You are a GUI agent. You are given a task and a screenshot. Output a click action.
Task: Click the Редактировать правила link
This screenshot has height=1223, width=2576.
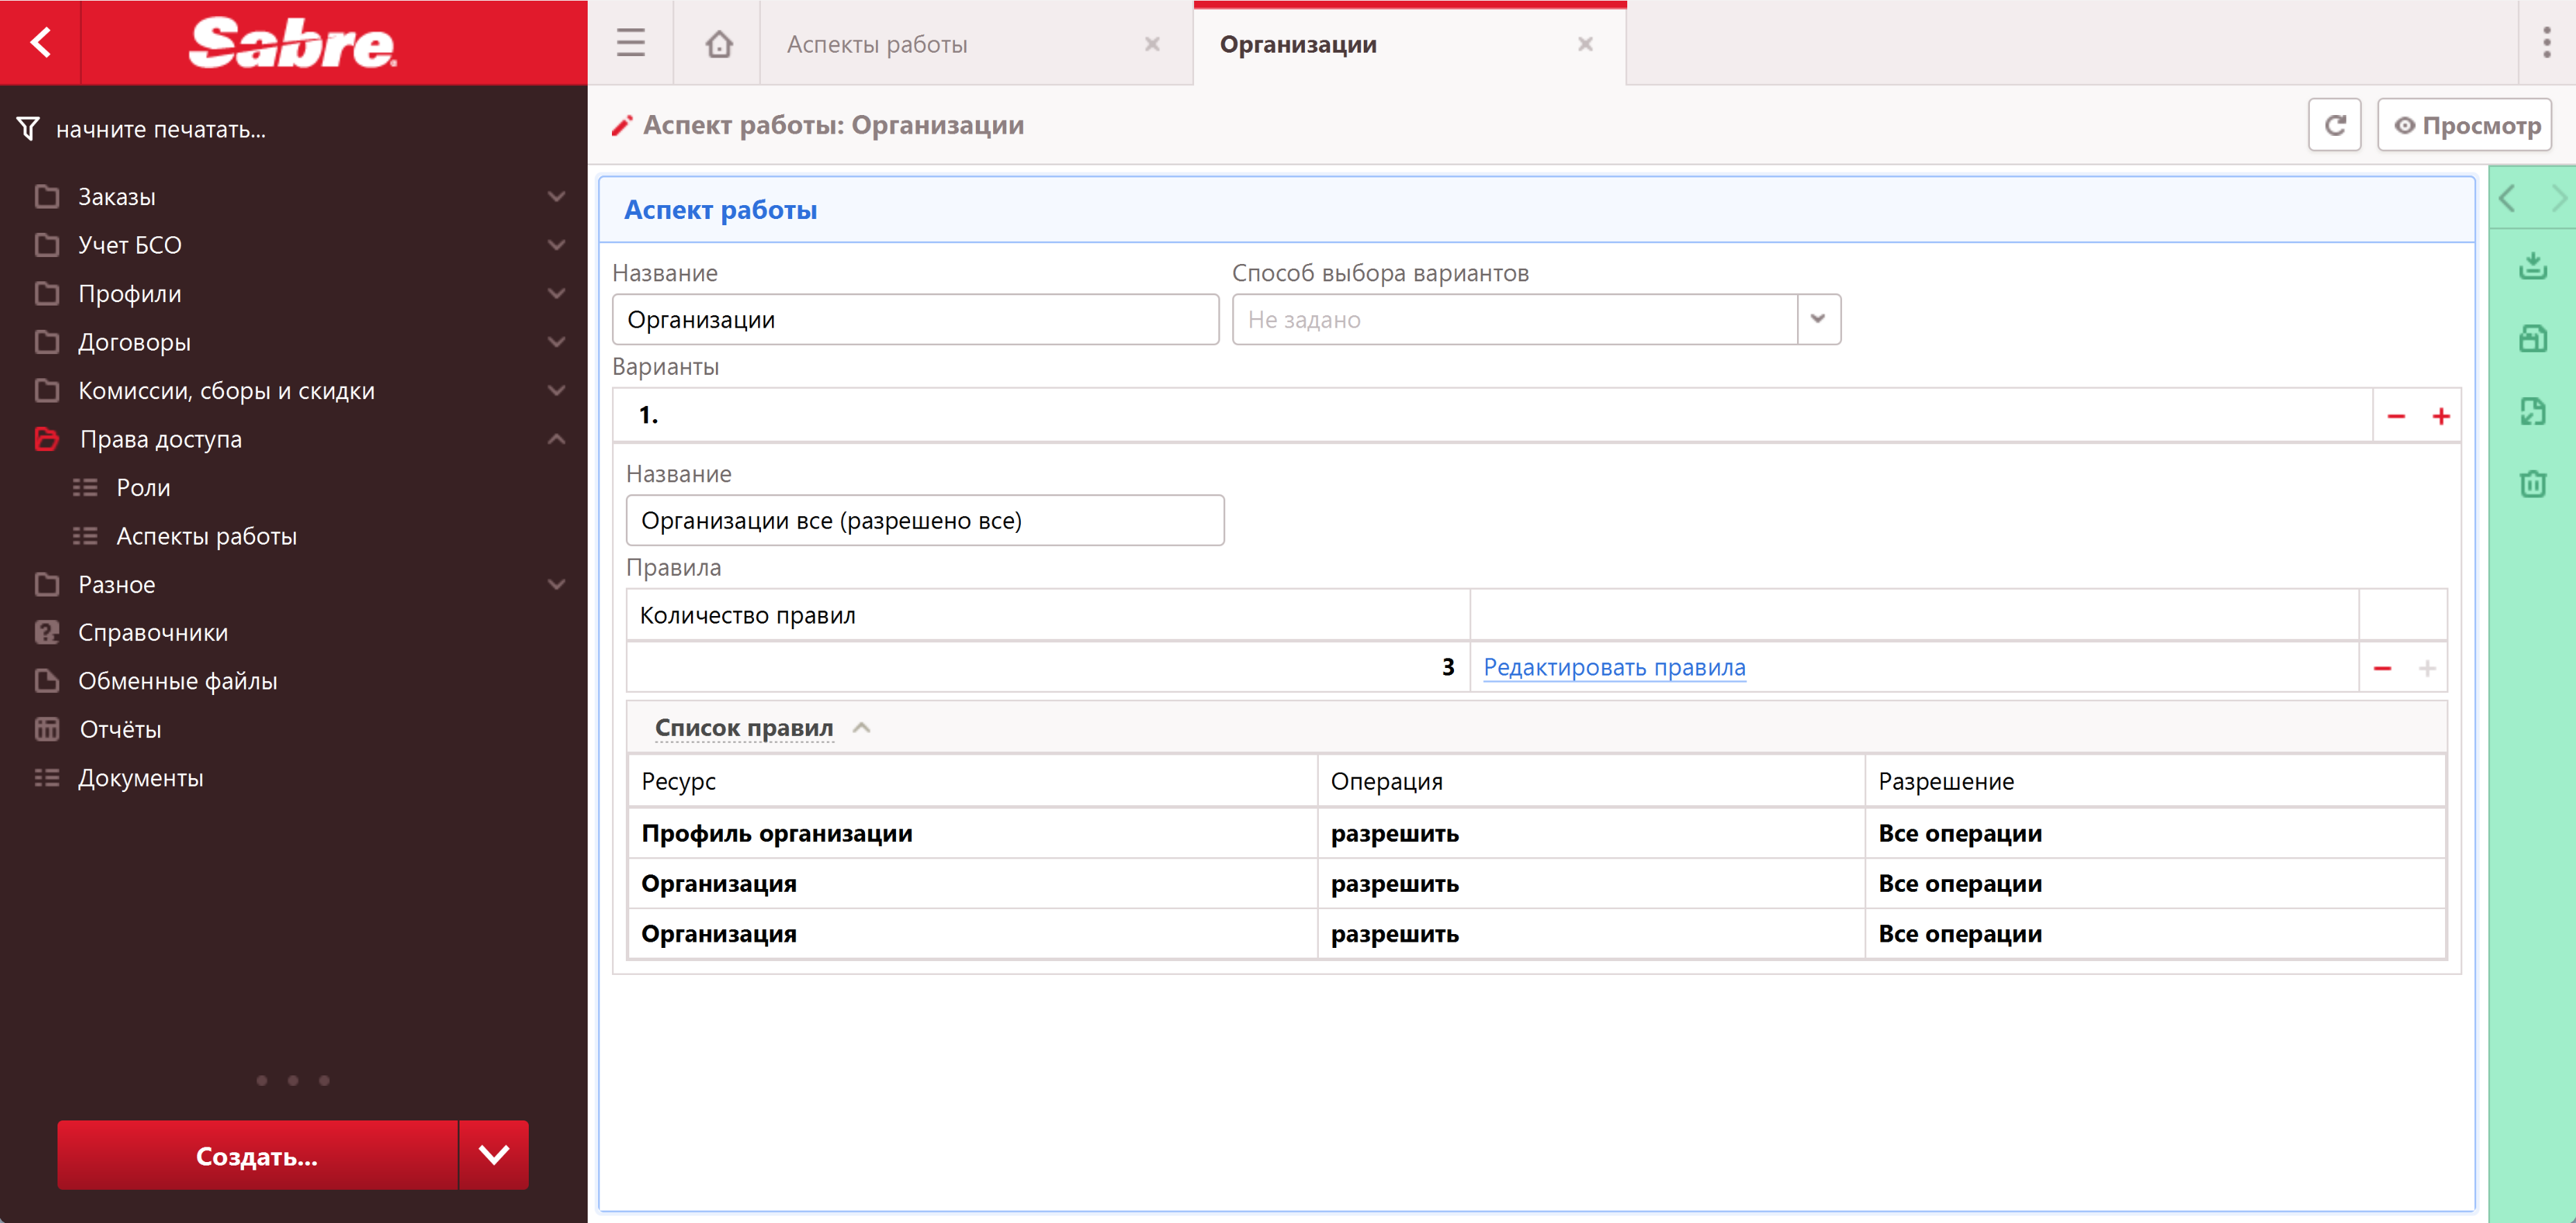coord(1614,667)
